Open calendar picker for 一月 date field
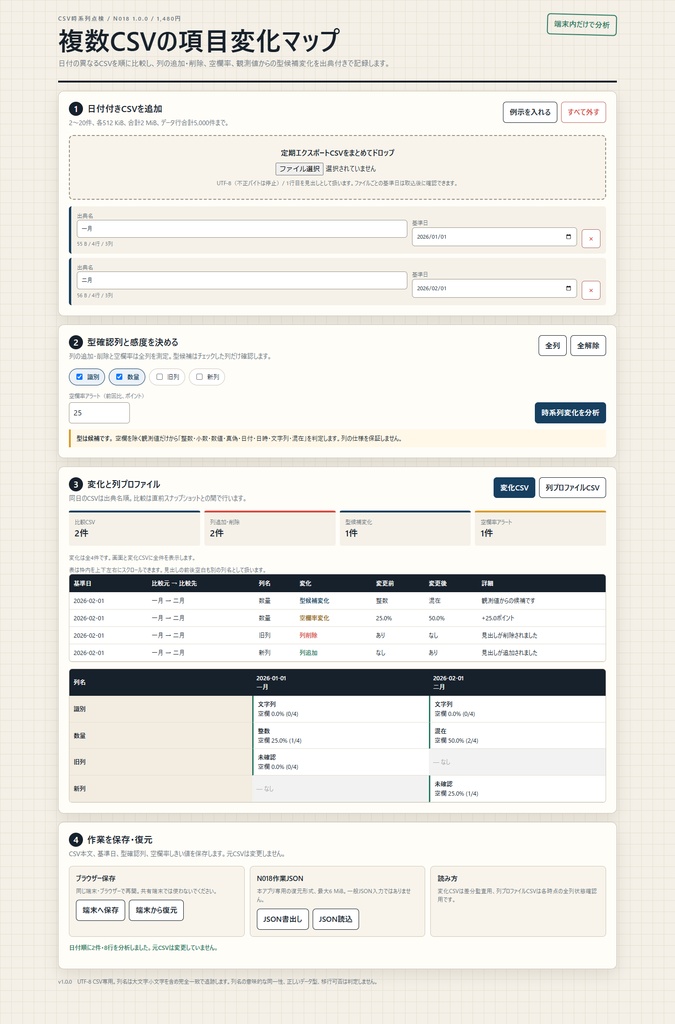The image size is (675, 1024). (568, 236)
